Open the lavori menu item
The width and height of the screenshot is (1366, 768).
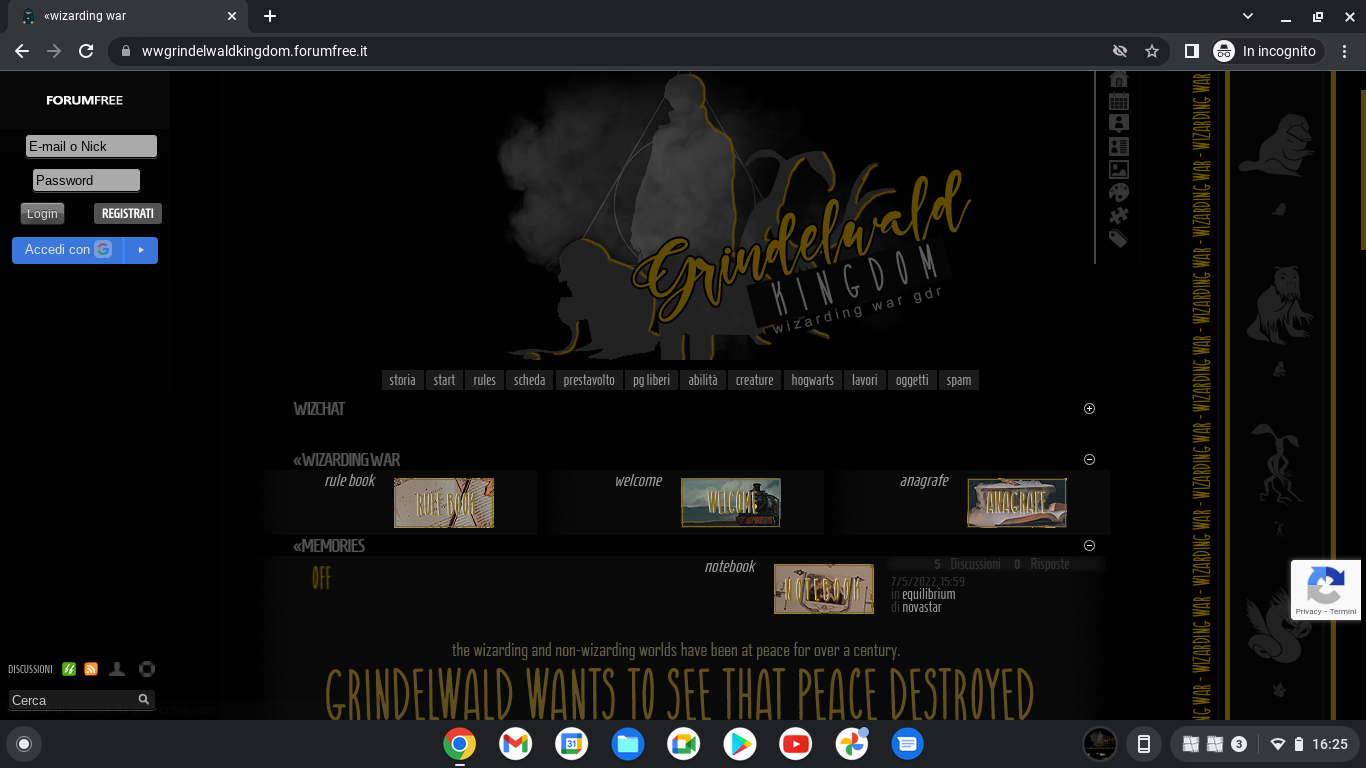coord(865,380)
